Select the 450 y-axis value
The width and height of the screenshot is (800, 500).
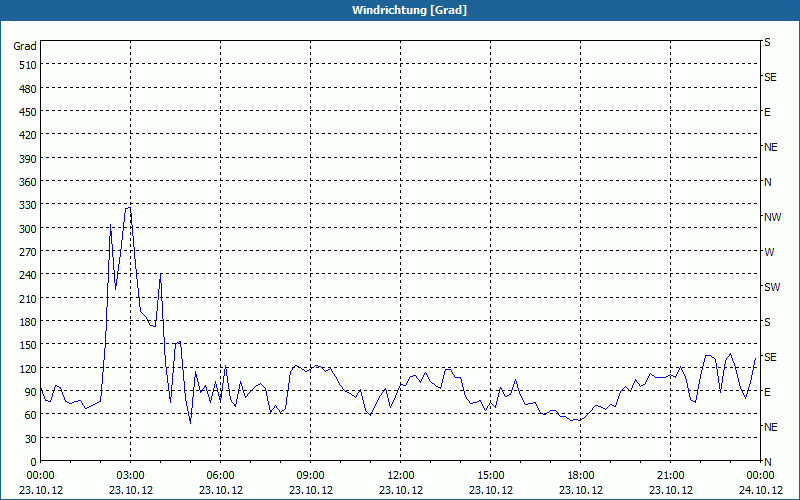[28, 112]
